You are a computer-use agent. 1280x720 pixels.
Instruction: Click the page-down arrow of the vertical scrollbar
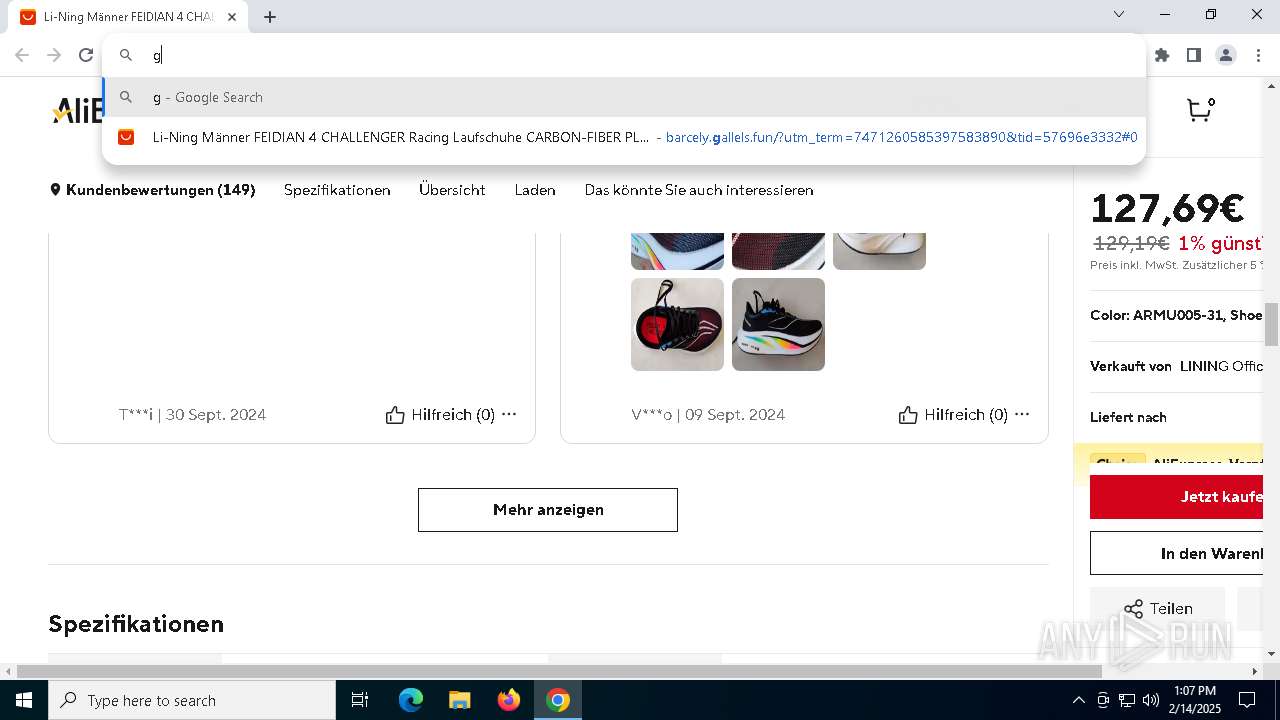pos(1272,654)
